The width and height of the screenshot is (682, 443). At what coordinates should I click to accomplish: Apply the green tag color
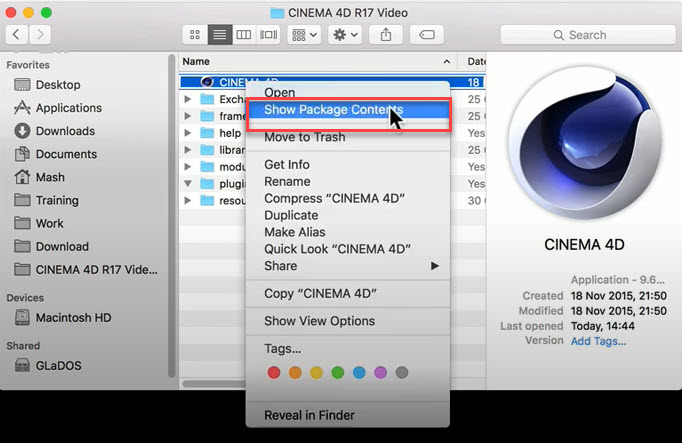coord(338,373)
